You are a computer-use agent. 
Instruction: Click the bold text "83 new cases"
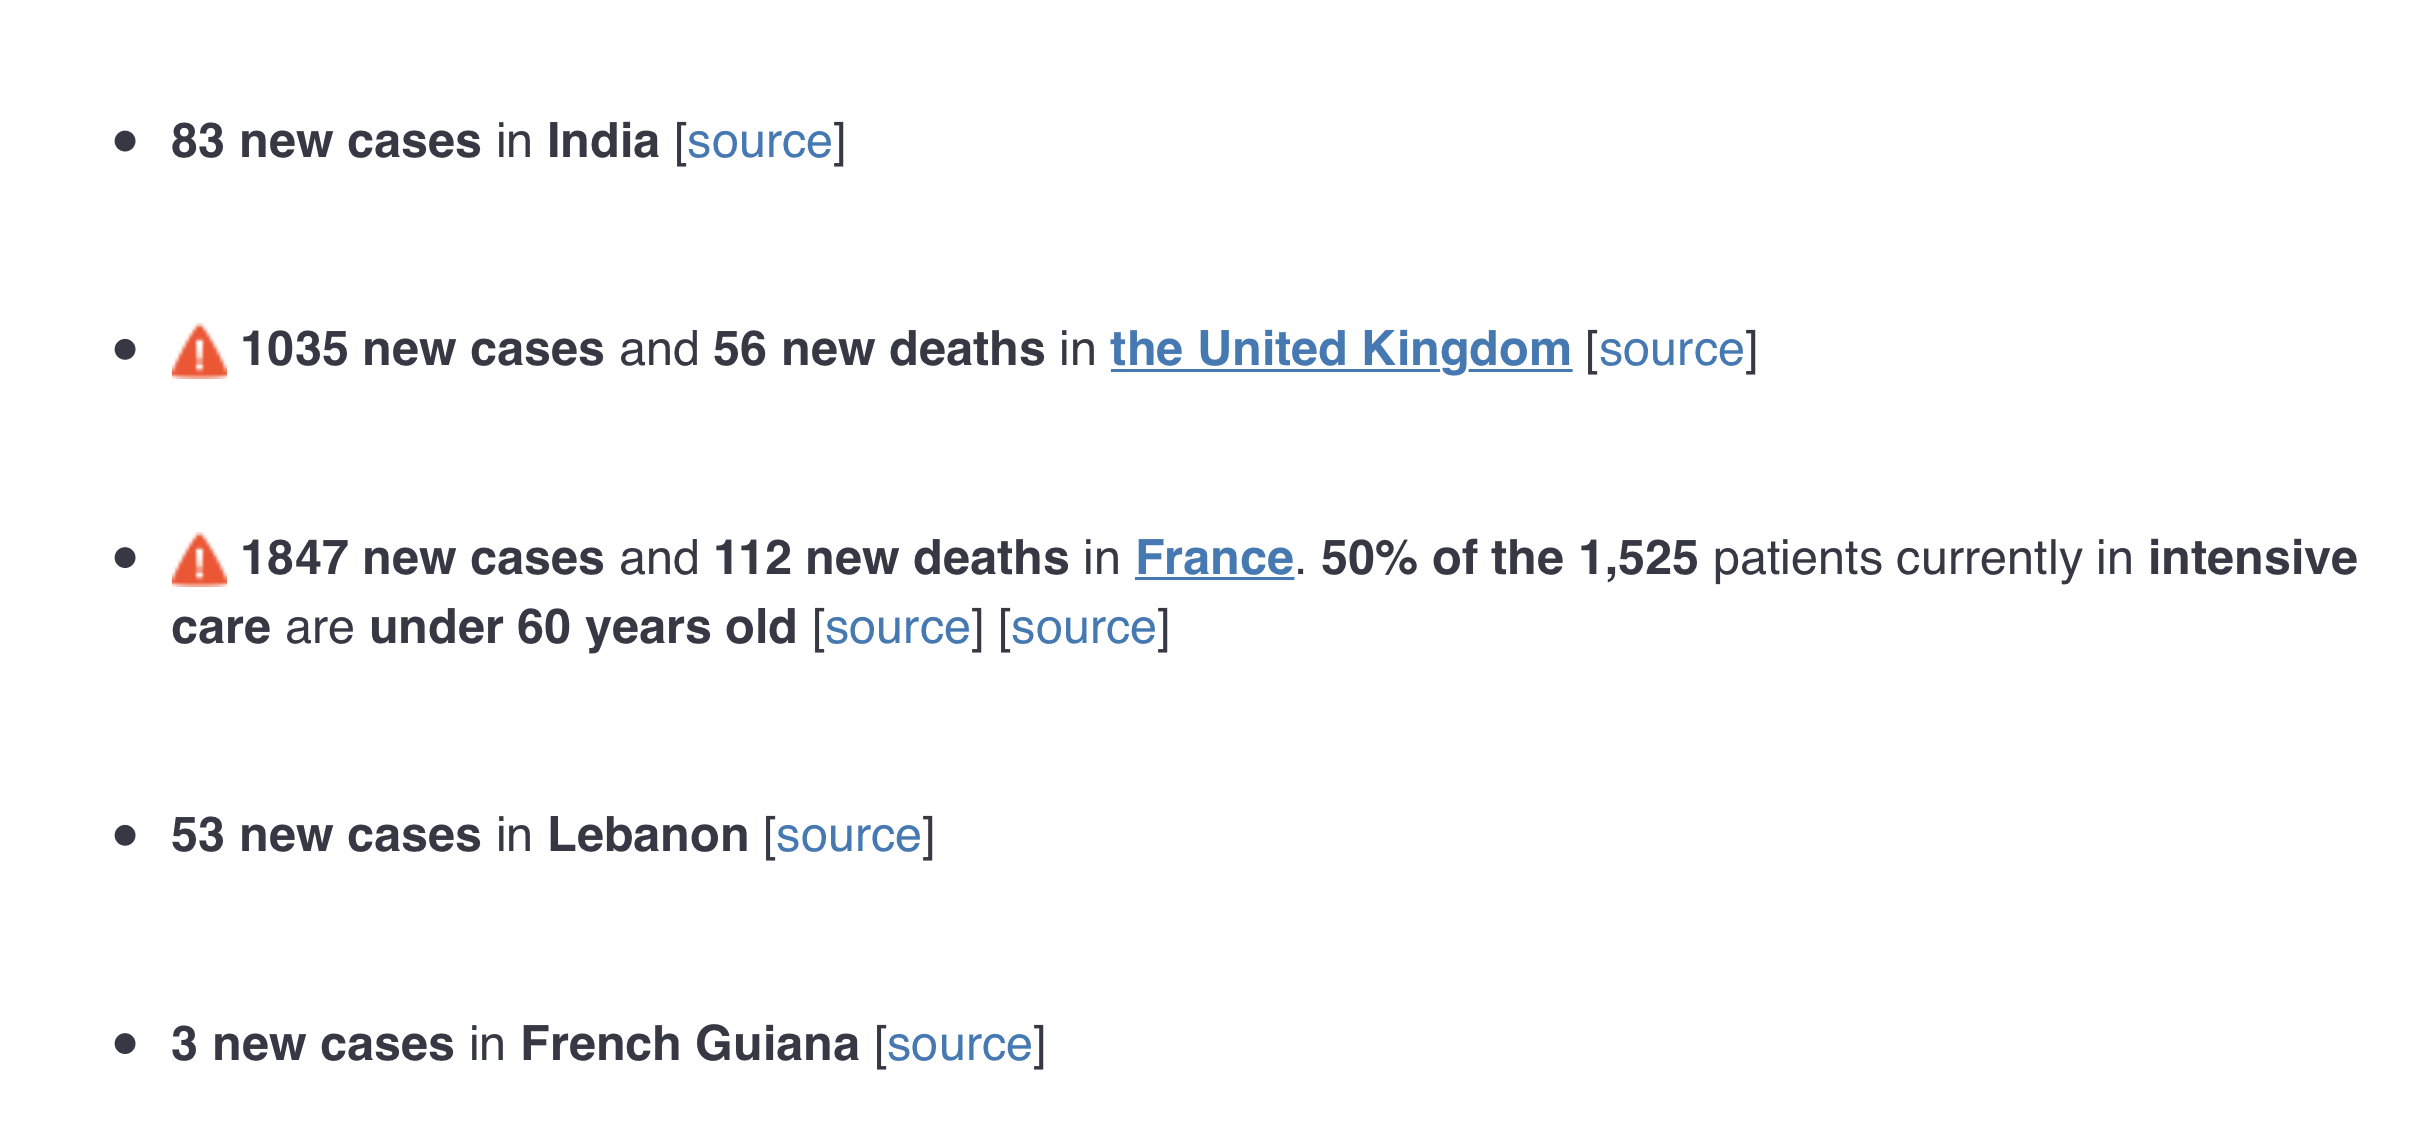click(x=326, y=142)
